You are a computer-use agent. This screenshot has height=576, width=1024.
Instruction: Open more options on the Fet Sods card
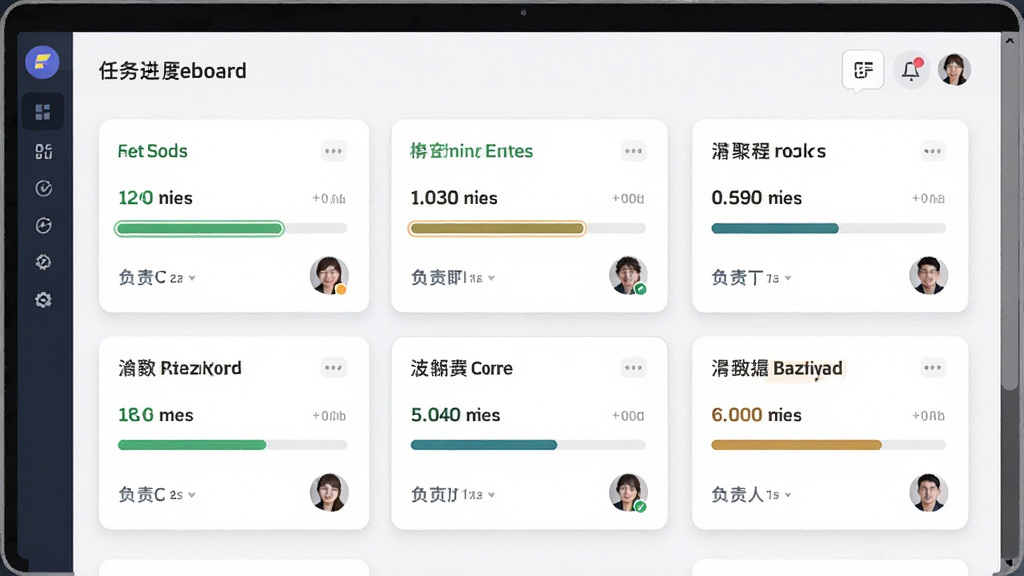click(334, 151)
